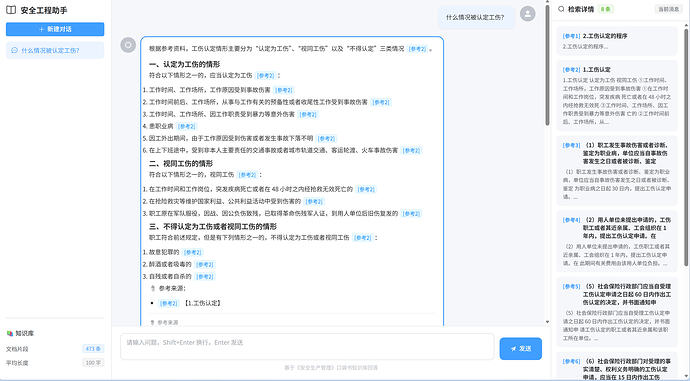Click 参考2 tag after 预备性或者收尾性工作 line
Screen dimensions: 690x381
tap(381, 102)
